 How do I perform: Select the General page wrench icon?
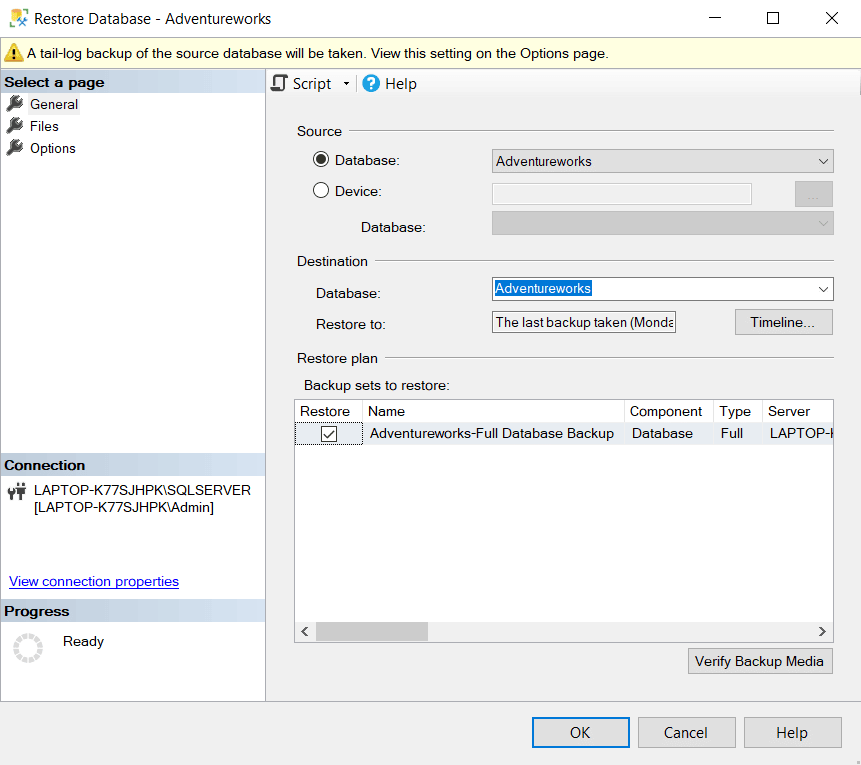click(x=15, y=104)
